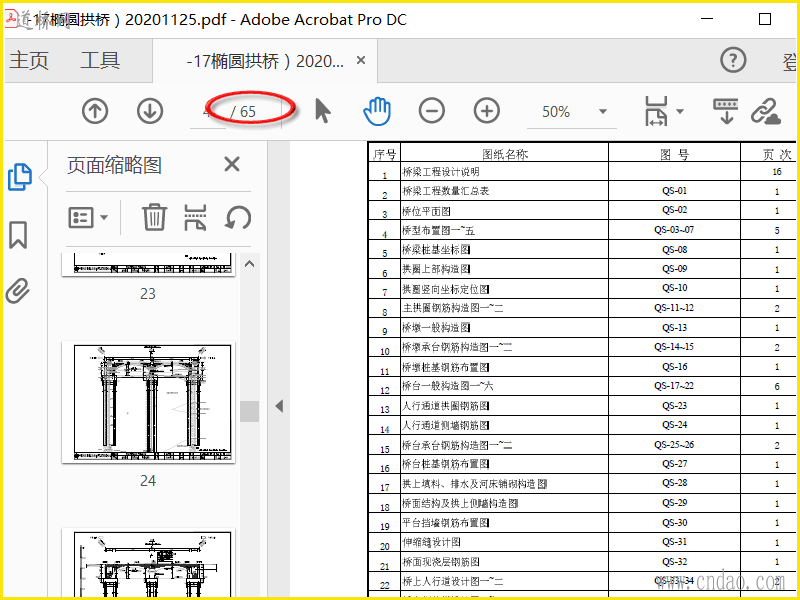Click the 序号 column header
This screenshot has height=600, width=800.
[385, 154]
